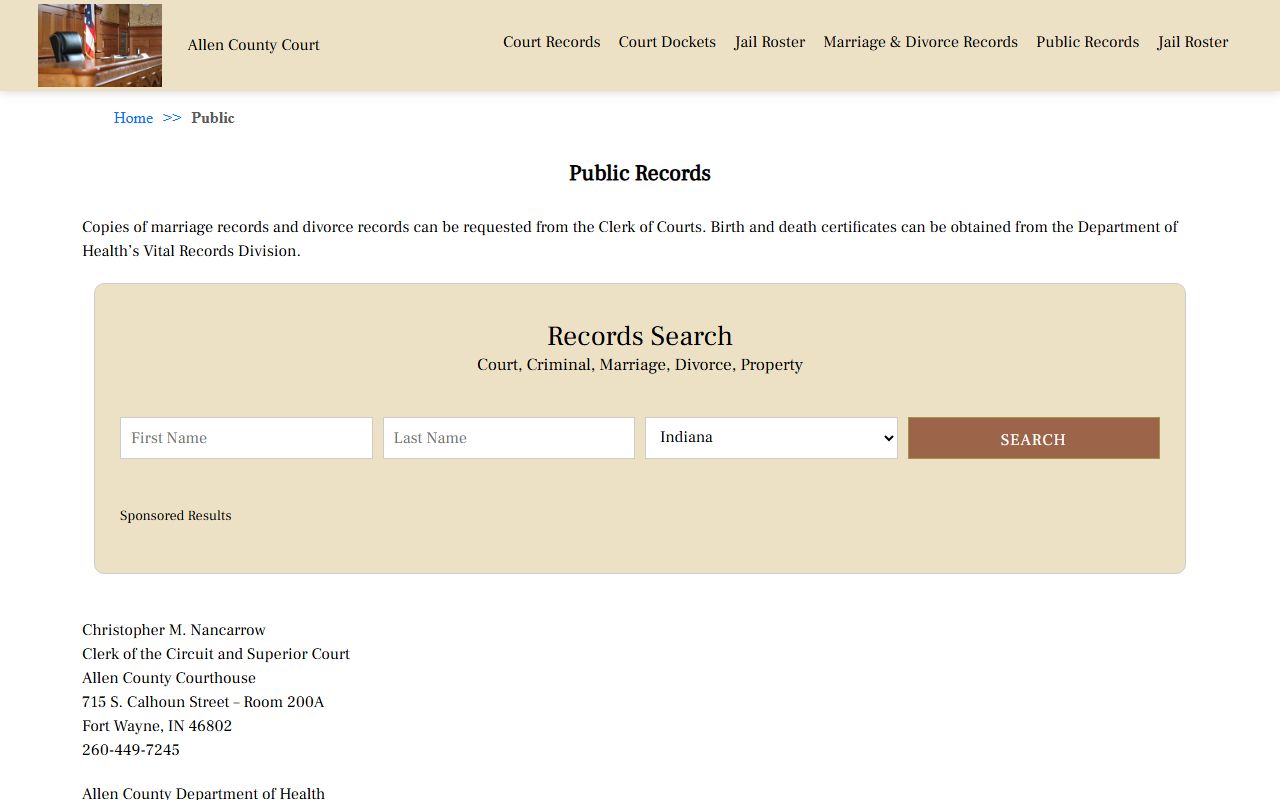
Task: Click the phone number 260-449-7245
Action: [x=131, y=750]
